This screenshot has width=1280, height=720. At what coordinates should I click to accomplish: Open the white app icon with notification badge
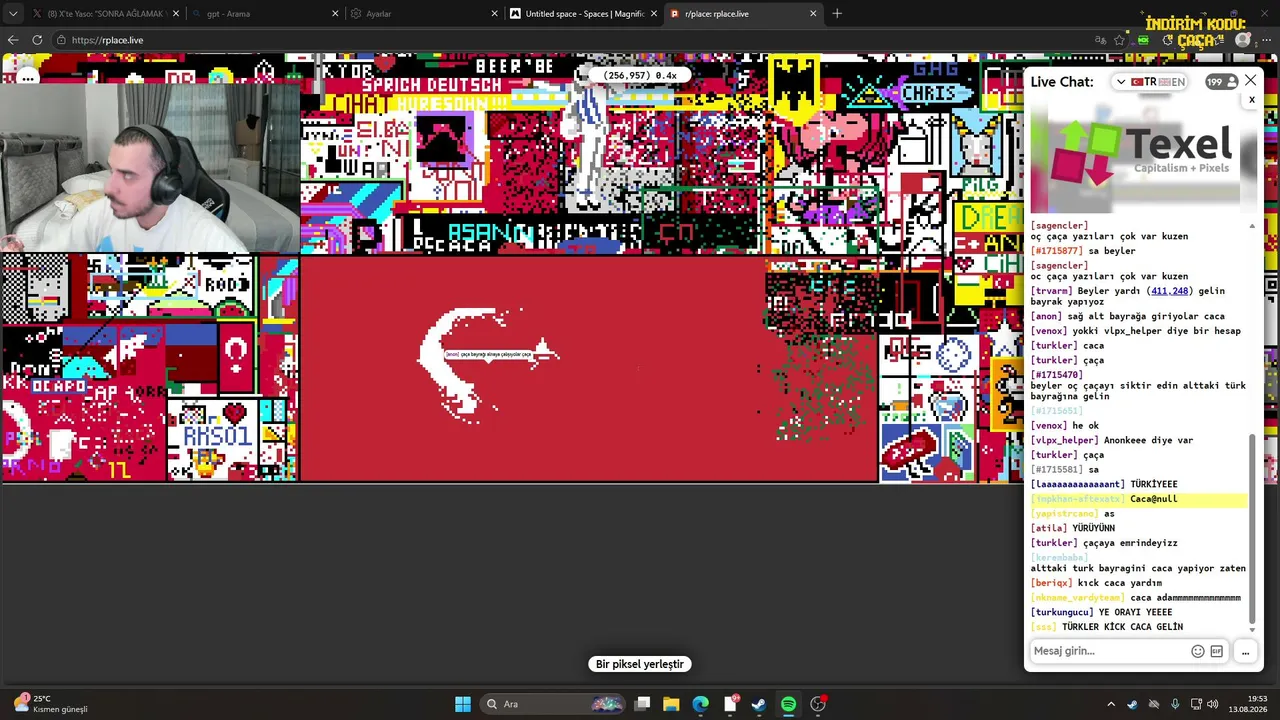click(730, 704)
